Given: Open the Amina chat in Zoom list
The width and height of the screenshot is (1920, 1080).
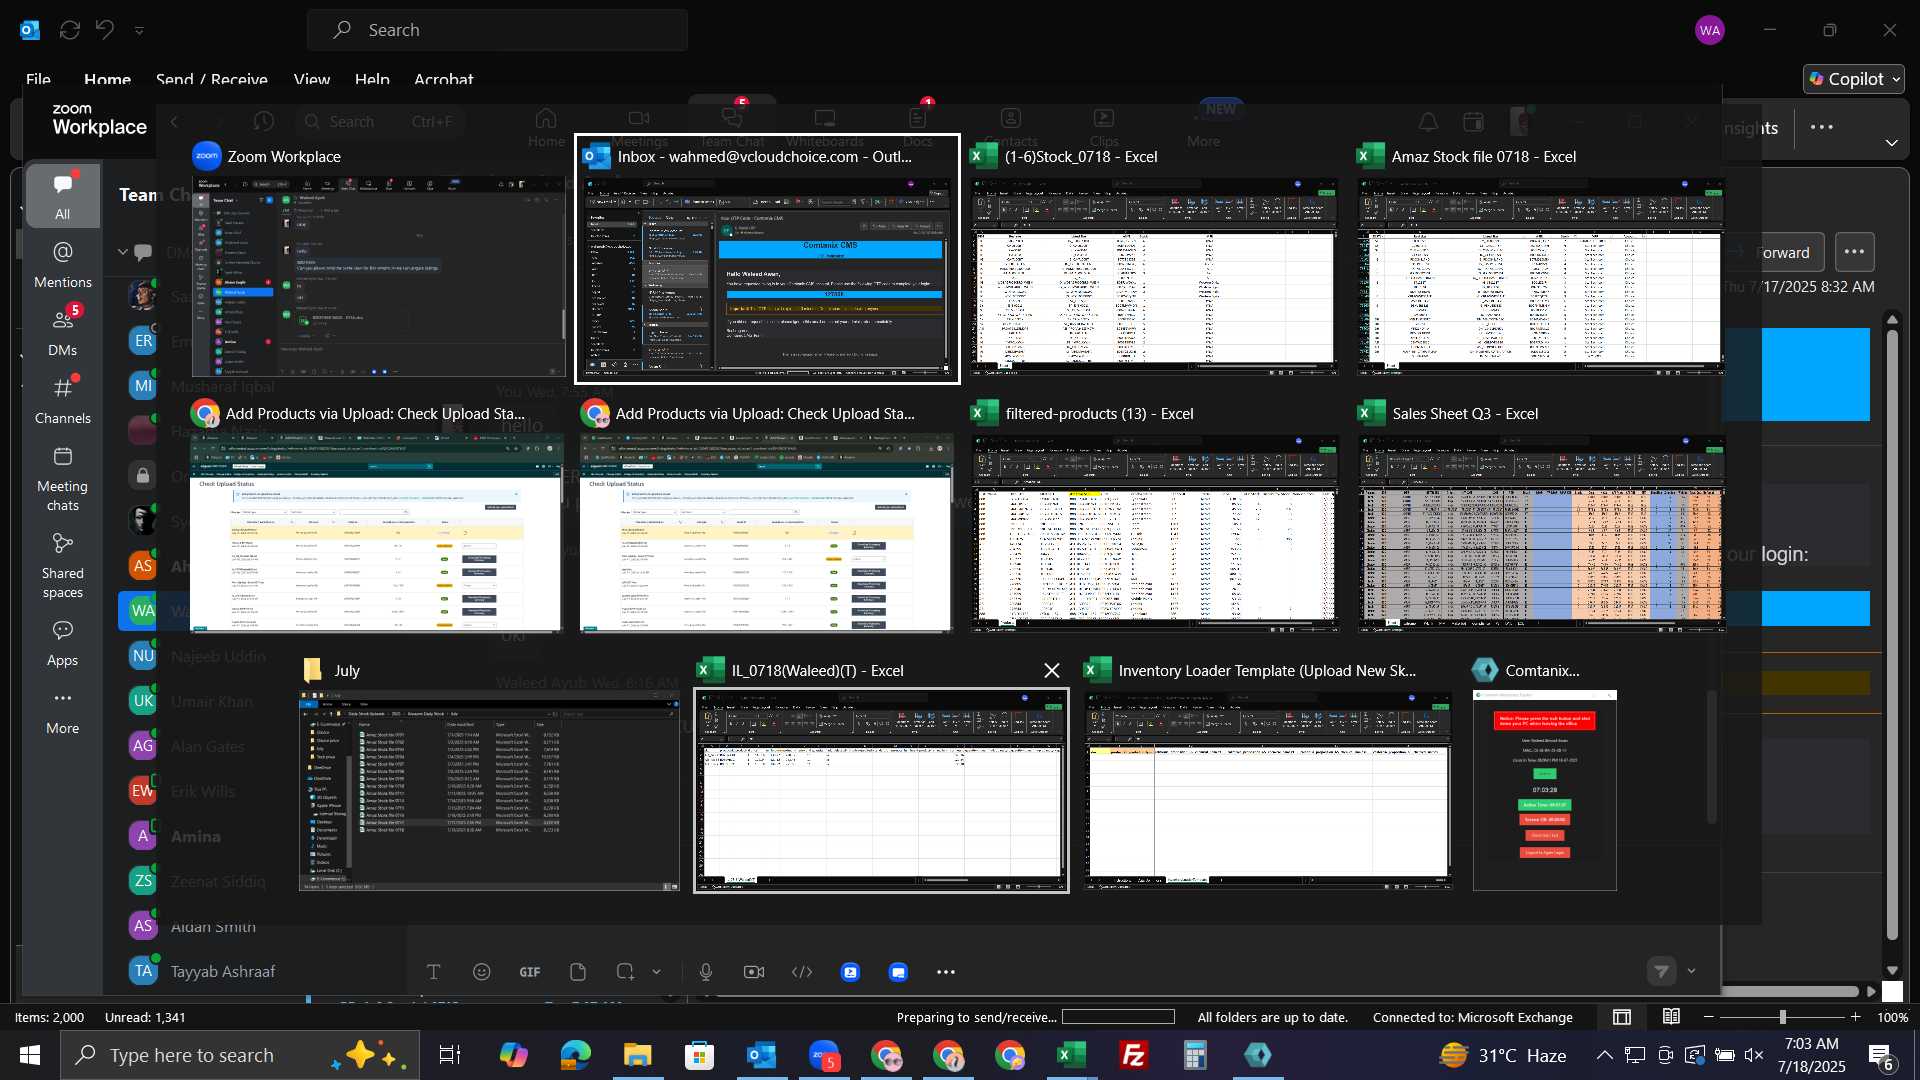Looking at the screenshot, I should 196,836.
